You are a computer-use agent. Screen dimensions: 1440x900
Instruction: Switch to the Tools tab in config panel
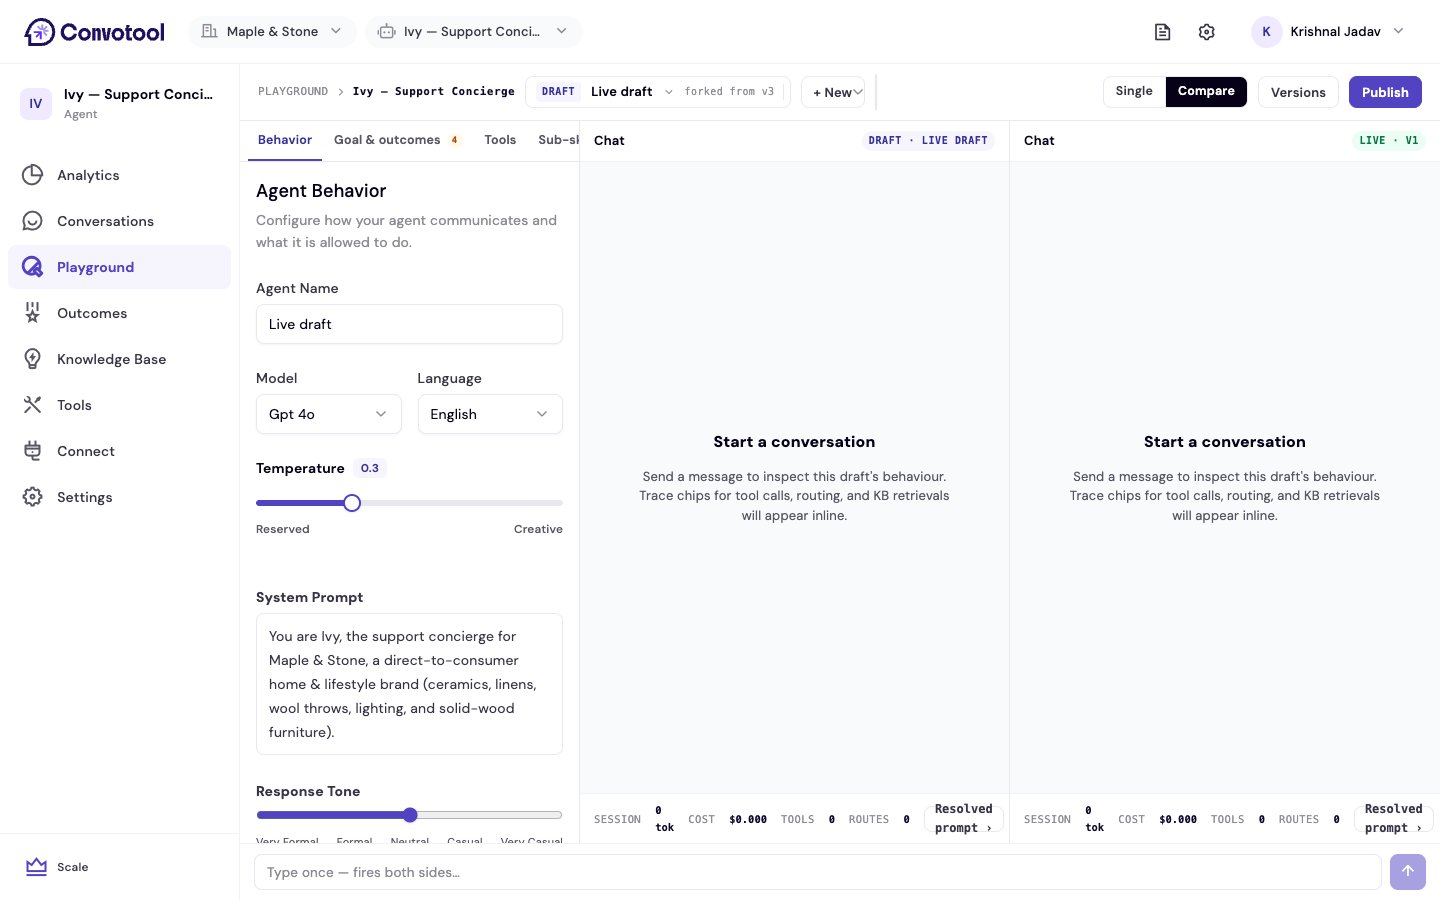500,140
